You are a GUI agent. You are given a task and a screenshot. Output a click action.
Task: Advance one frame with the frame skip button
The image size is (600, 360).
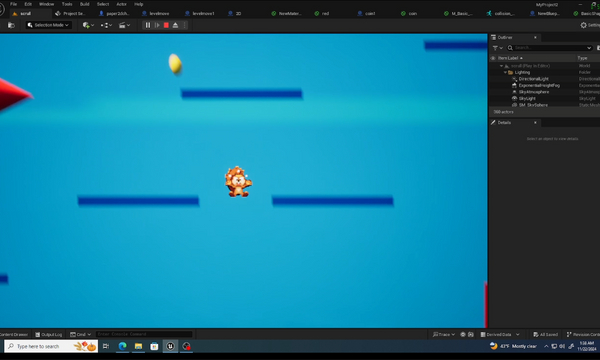point(157,25)
